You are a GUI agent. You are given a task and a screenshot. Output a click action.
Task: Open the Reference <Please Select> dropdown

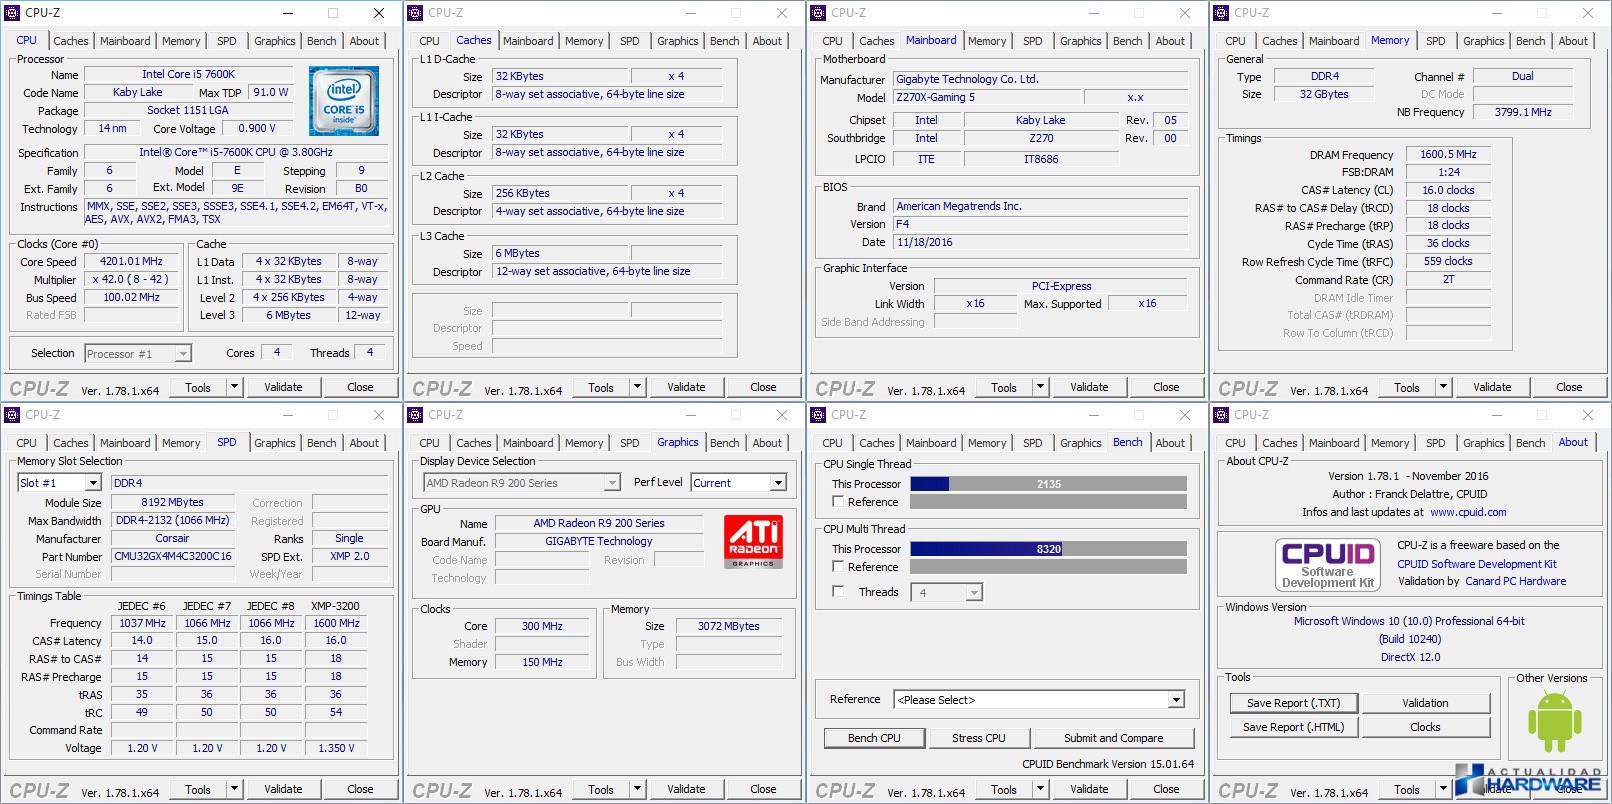coord(1038,700)
